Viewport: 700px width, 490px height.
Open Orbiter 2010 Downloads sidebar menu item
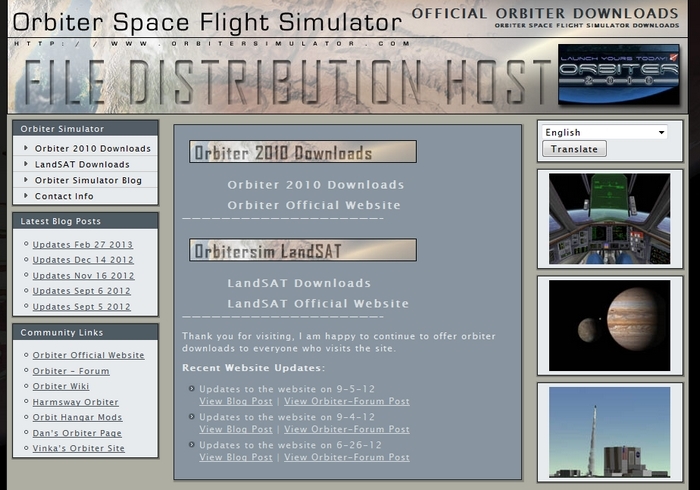click(x=93, y=148)
